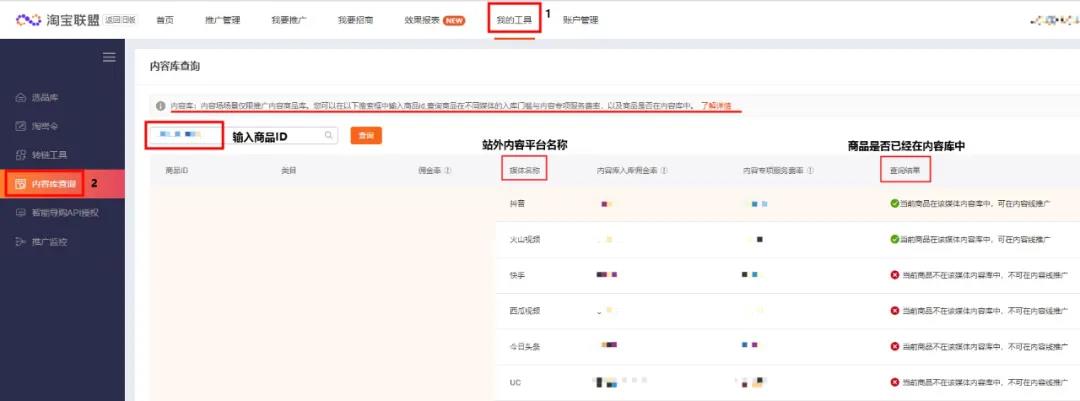
Task: Click the help icon beside 佣金率 header
Action: coord(448,170)
